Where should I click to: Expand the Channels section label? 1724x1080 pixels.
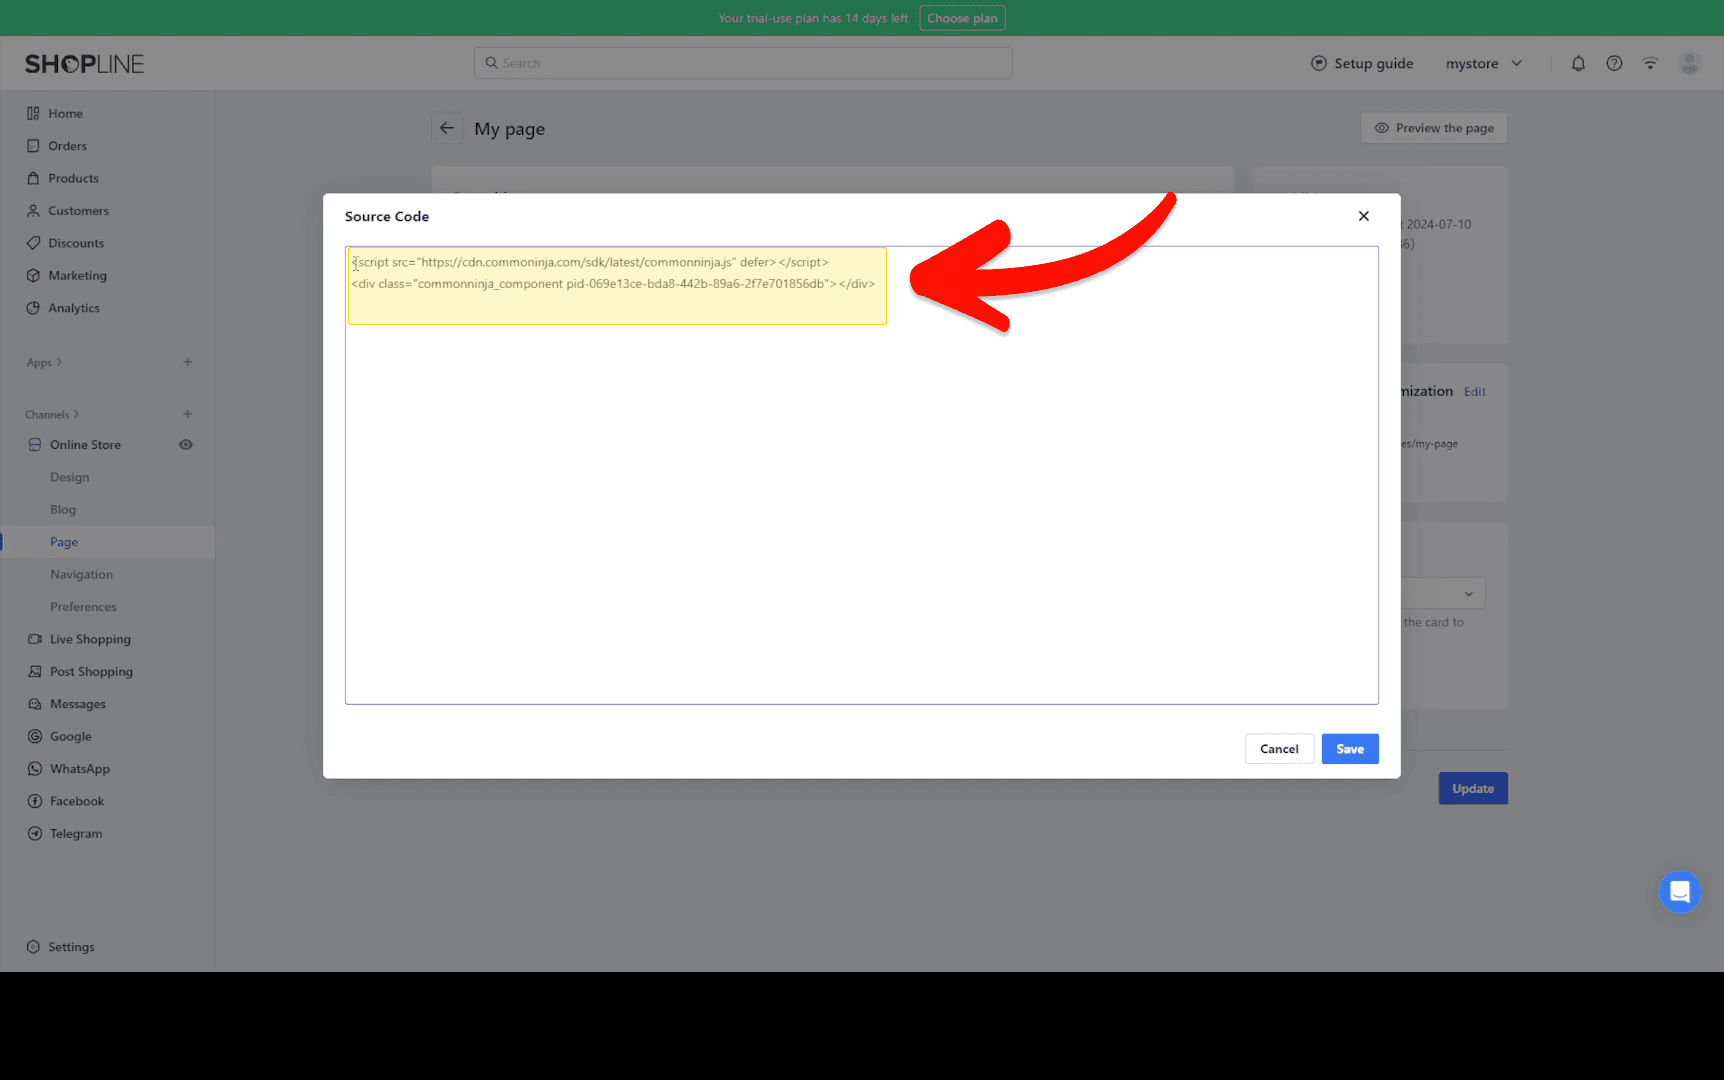52,414
